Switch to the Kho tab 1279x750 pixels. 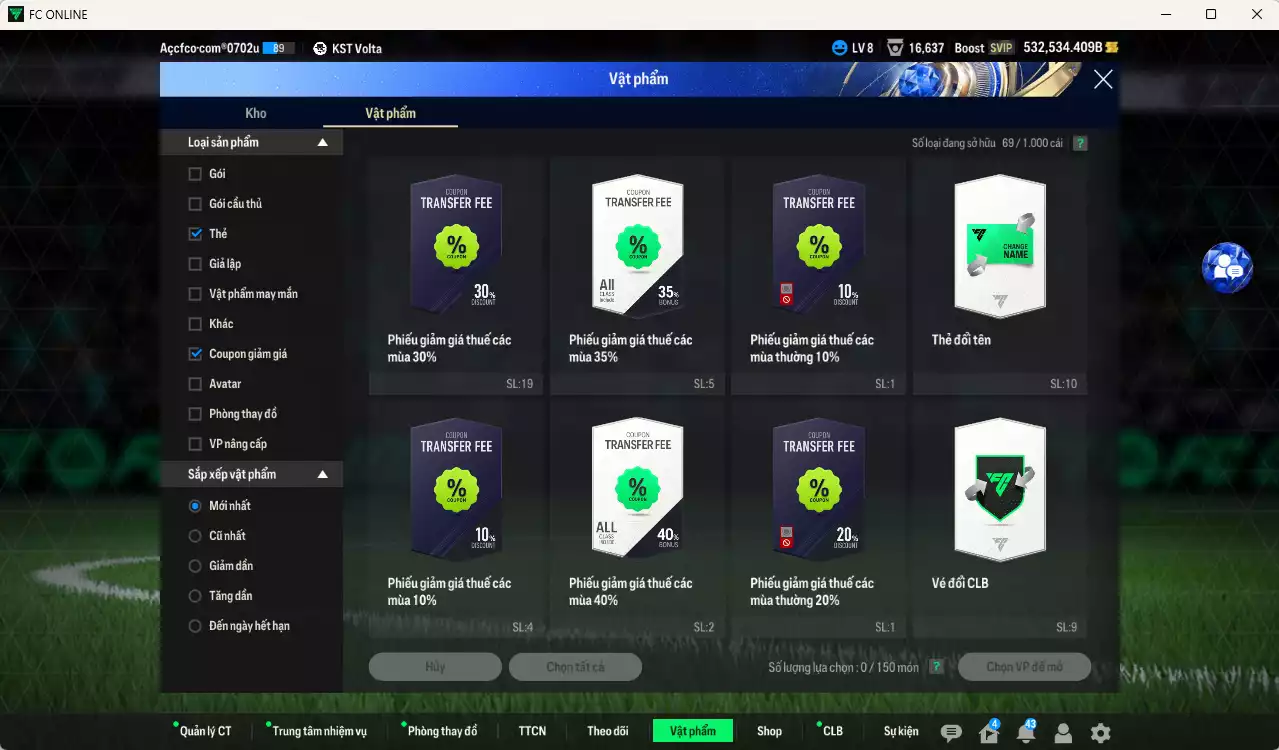256,113
